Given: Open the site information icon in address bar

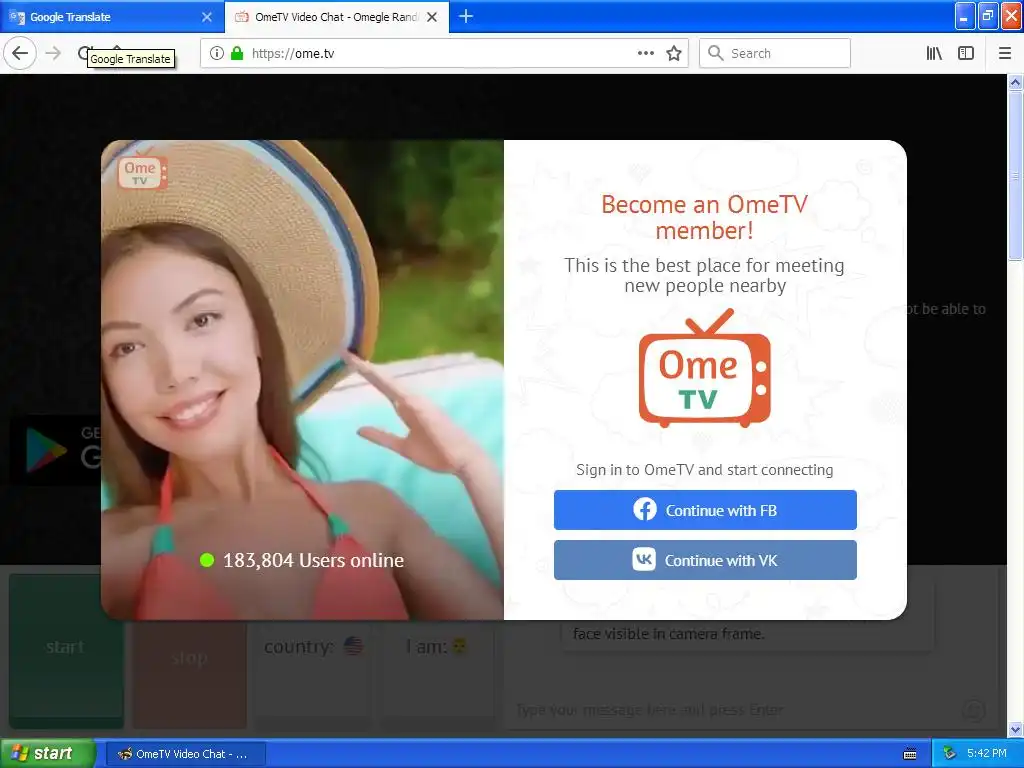Looking at the screenshot, I should click(x=217, y=53).
